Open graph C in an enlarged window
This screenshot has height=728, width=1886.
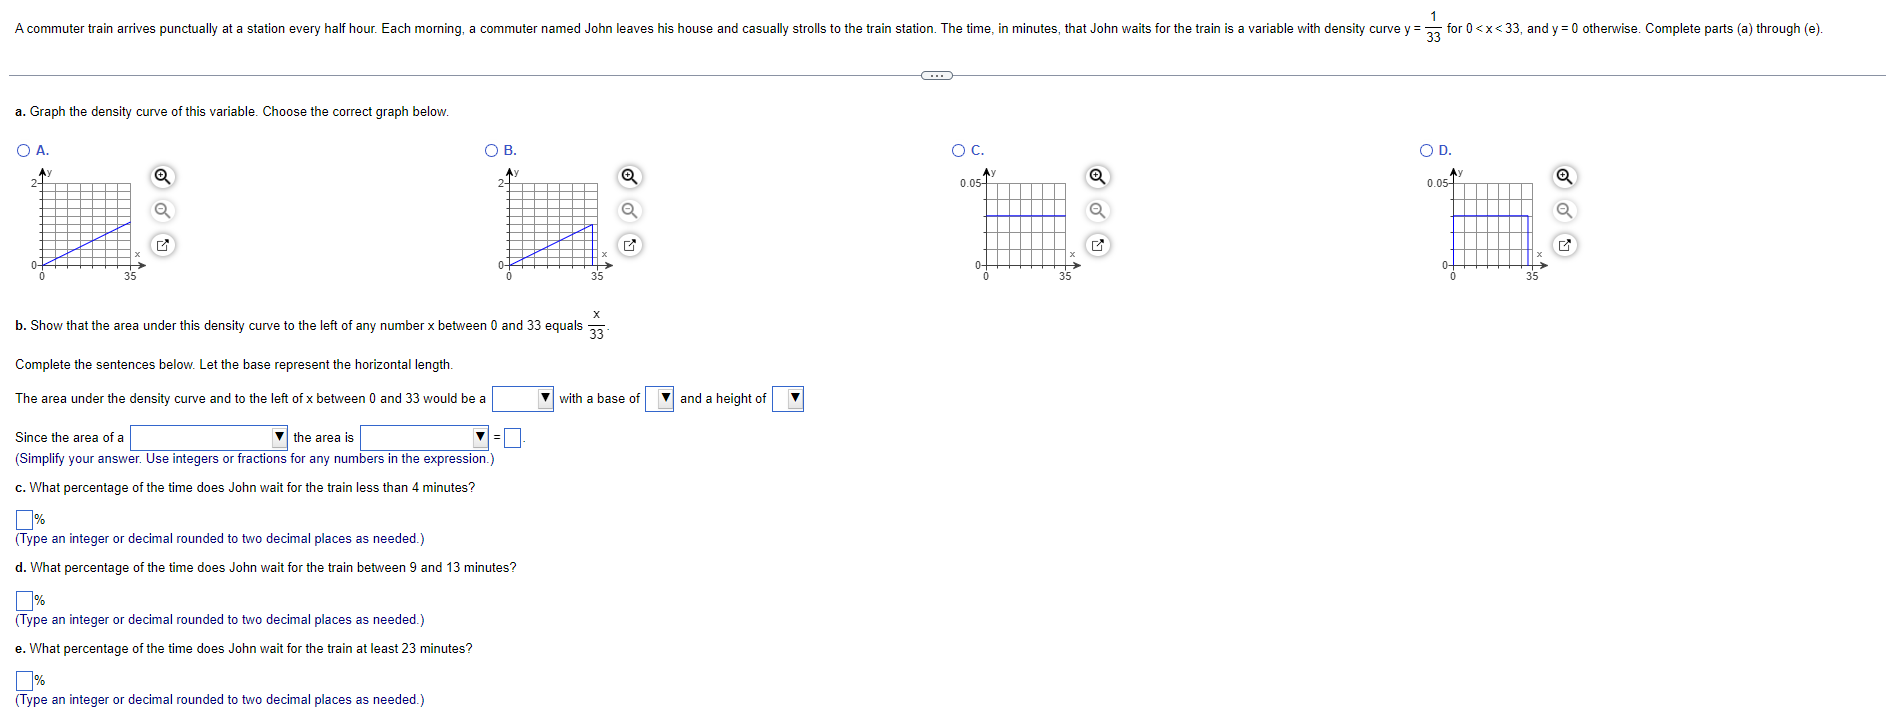pyautogui.click(x=1097, y=244)
